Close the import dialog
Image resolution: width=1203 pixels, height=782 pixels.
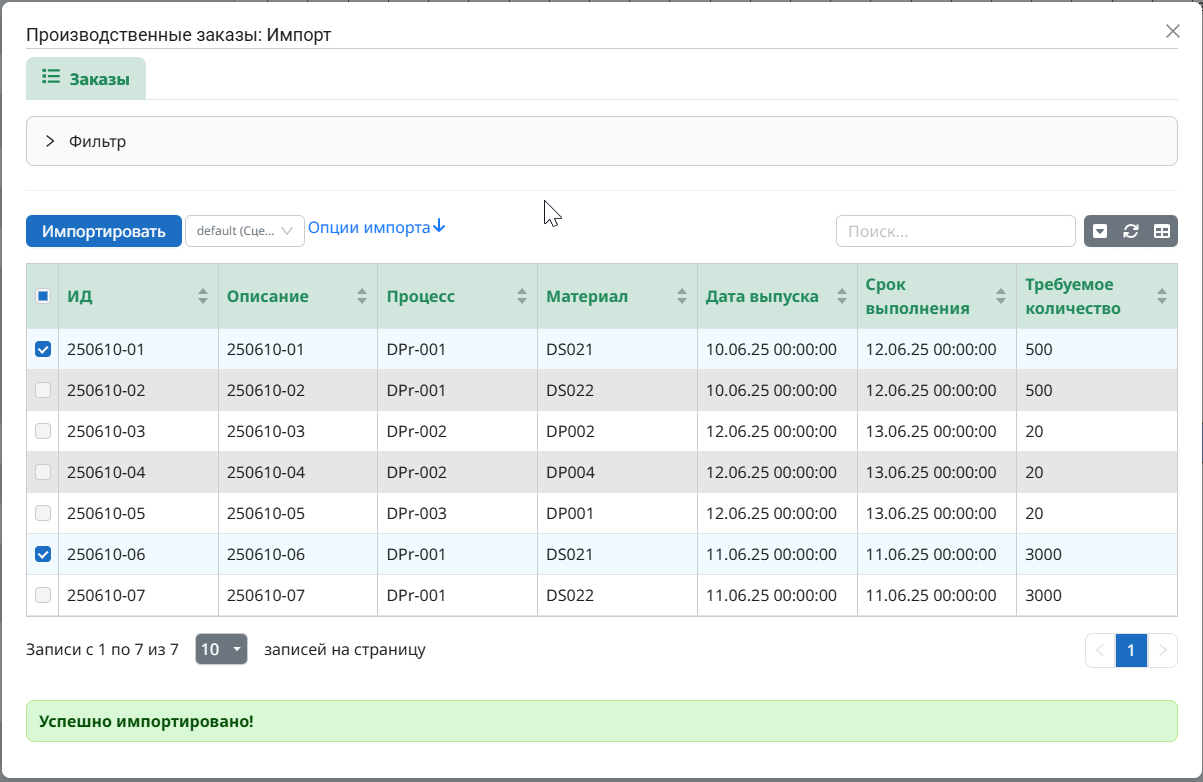click(x=1173, y=31)
